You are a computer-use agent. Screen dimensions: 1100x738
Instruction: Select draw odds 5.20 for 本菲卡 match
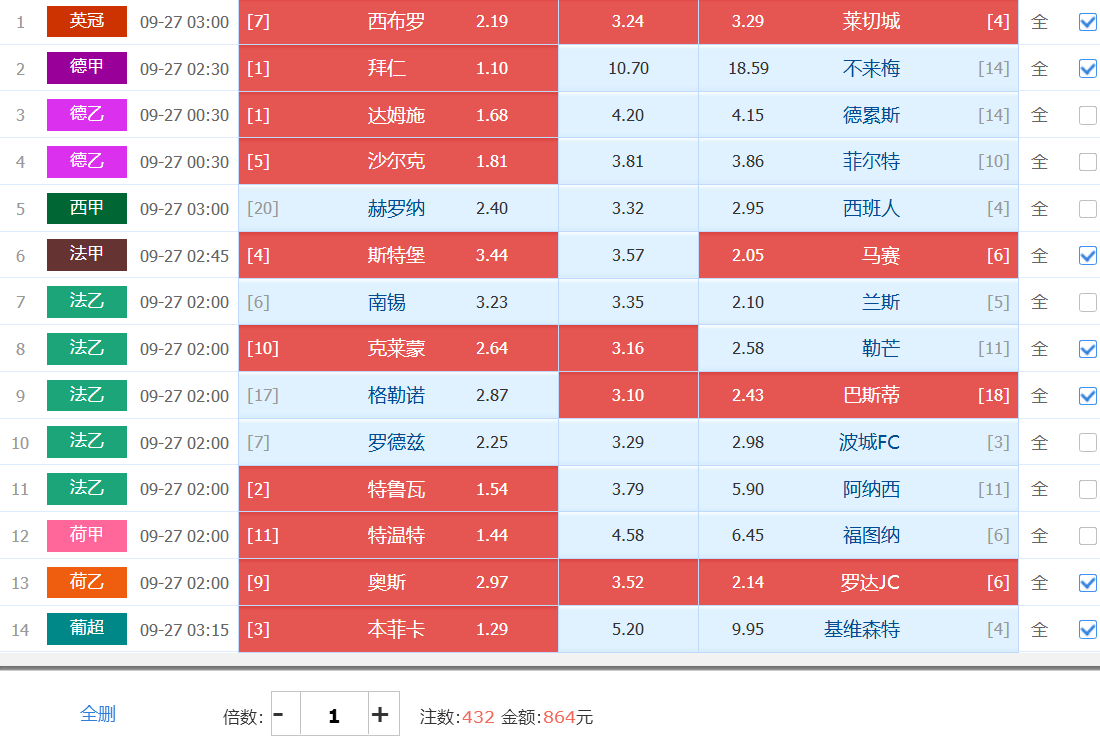(x=628, y=629)
